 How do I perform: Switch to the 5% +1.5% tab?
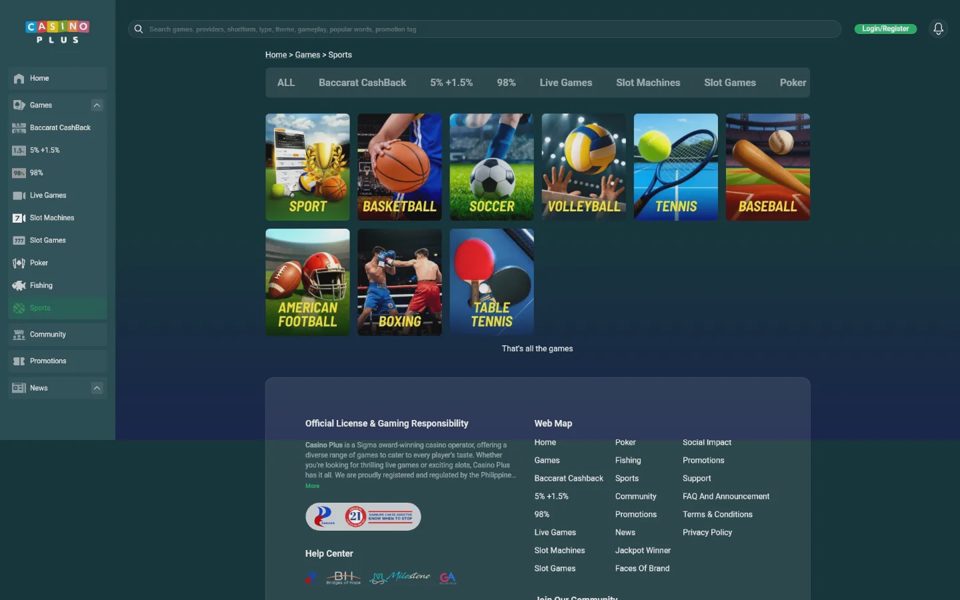pos(451,83)
